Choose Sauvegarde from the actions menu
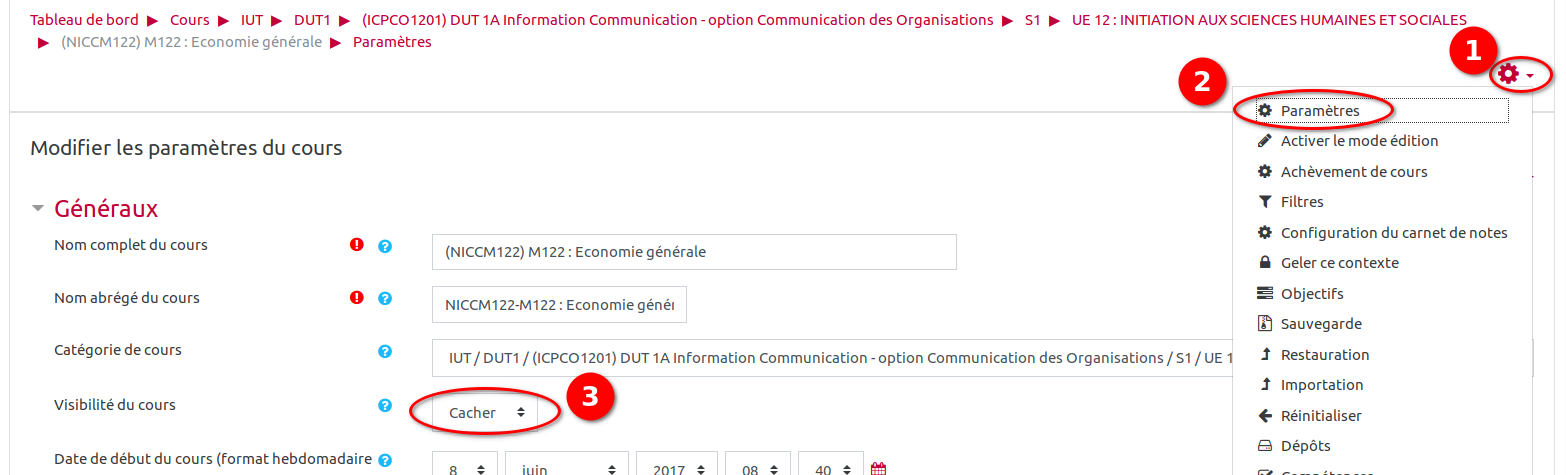The image size is (1566, 475). pos(1320,324)
